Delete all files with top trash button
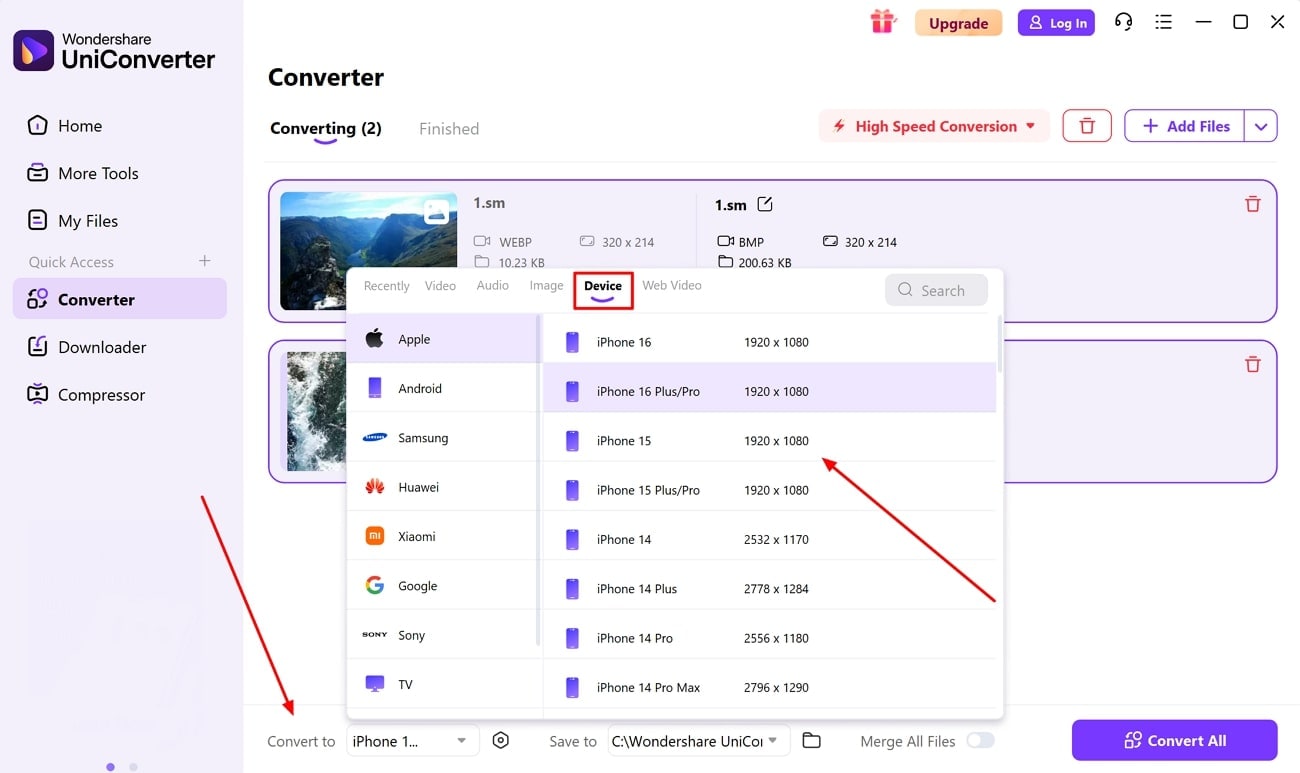Viewport: 1300px width, 773px height. pos(1087,126)
